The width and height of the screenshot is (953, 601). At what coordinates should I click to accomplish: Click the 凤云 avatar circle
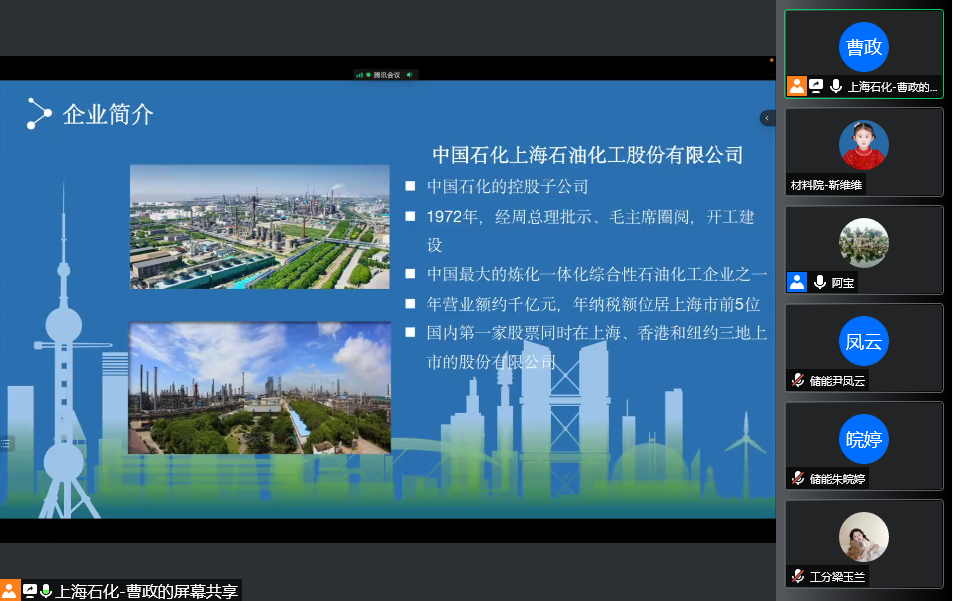click(x=863, y=341)
